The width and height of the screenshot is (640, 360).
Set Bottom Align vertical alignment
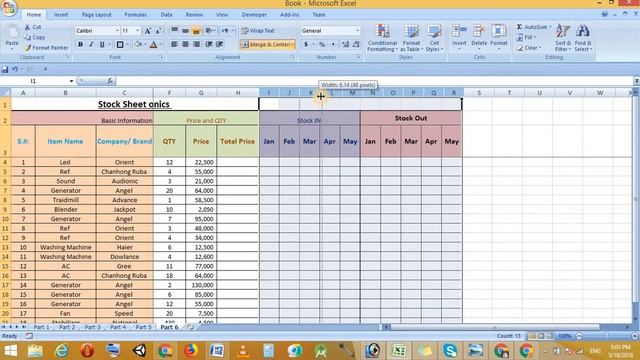pos(196,31)
